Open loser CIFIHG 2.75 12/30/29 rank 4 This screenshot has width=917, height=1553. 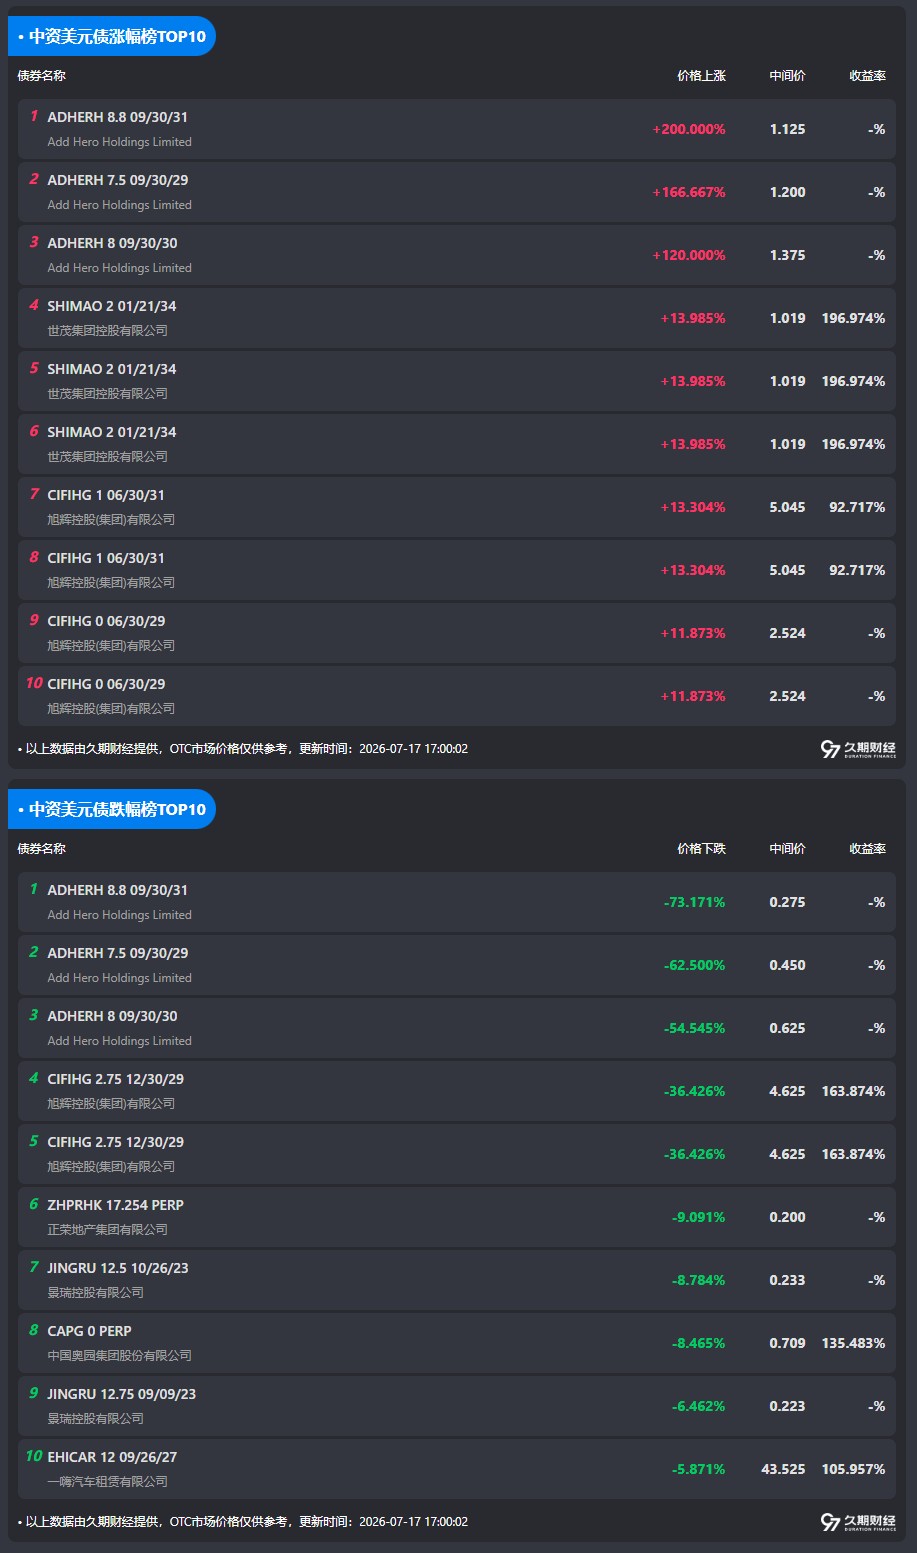pos(457,1091)
